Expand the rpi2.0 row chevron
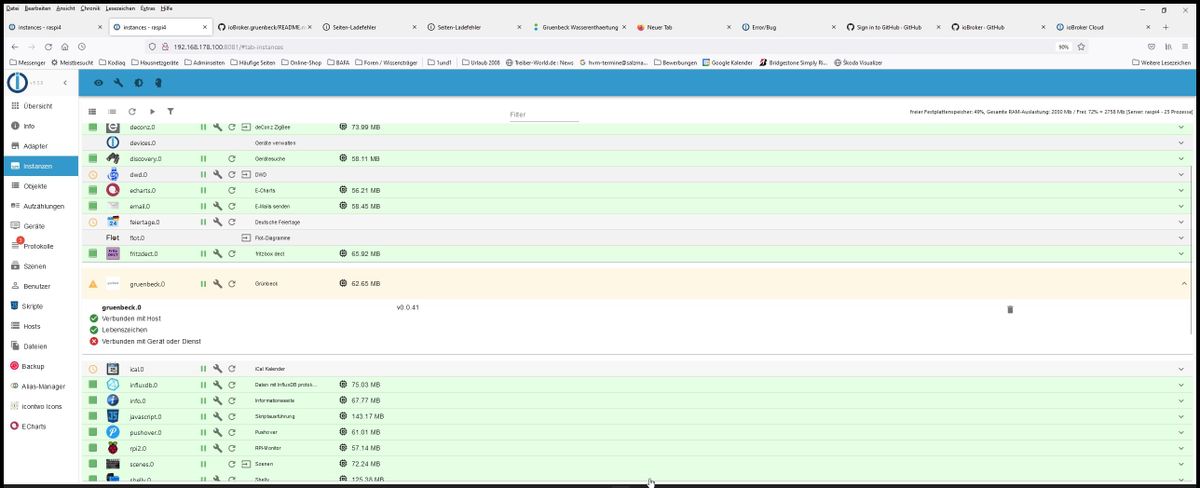The image size is (1200, 488). click(1182, 448)
